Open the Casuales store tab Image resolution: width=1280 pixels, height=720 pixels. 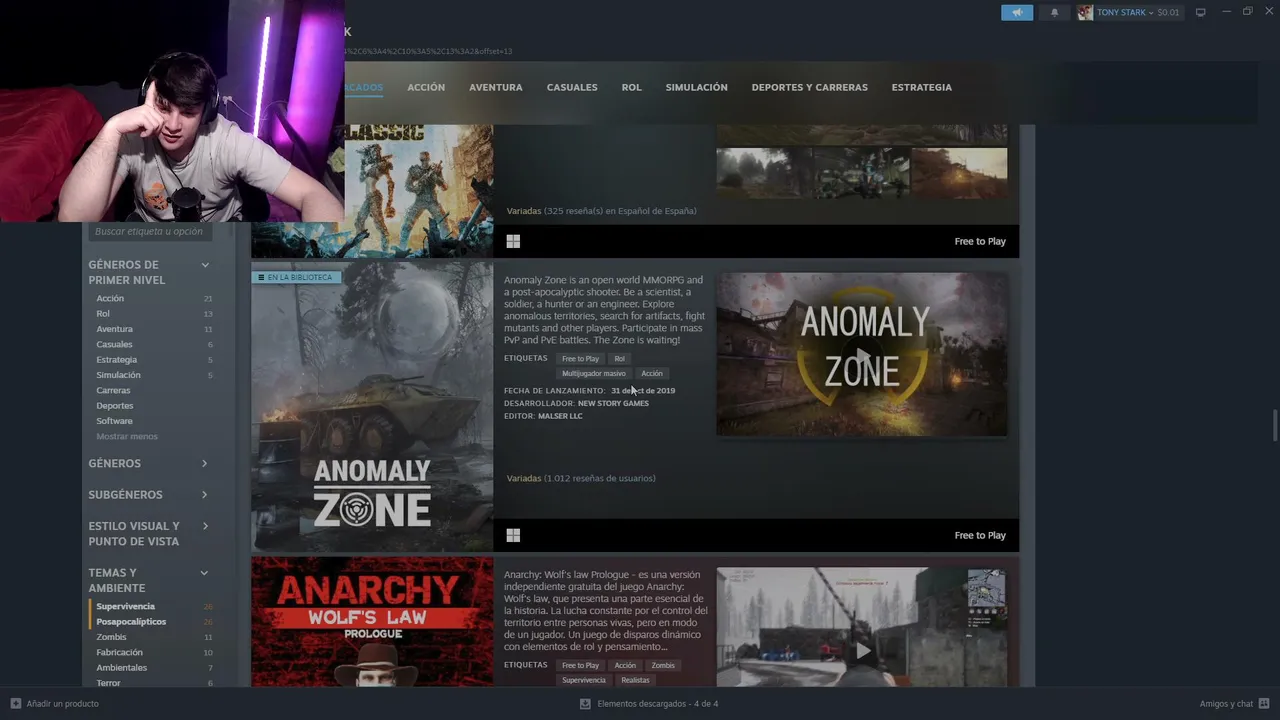572,87
